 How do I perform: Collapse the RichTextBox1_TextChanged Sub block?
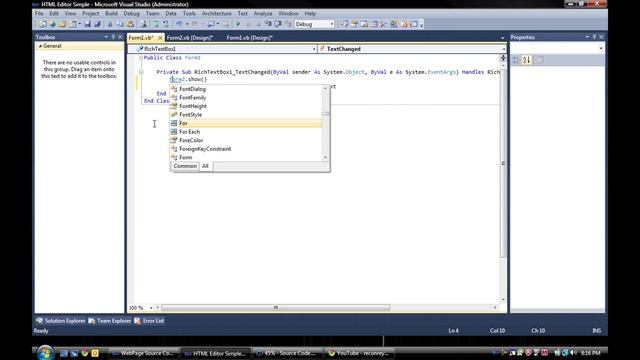coord(140,72)
